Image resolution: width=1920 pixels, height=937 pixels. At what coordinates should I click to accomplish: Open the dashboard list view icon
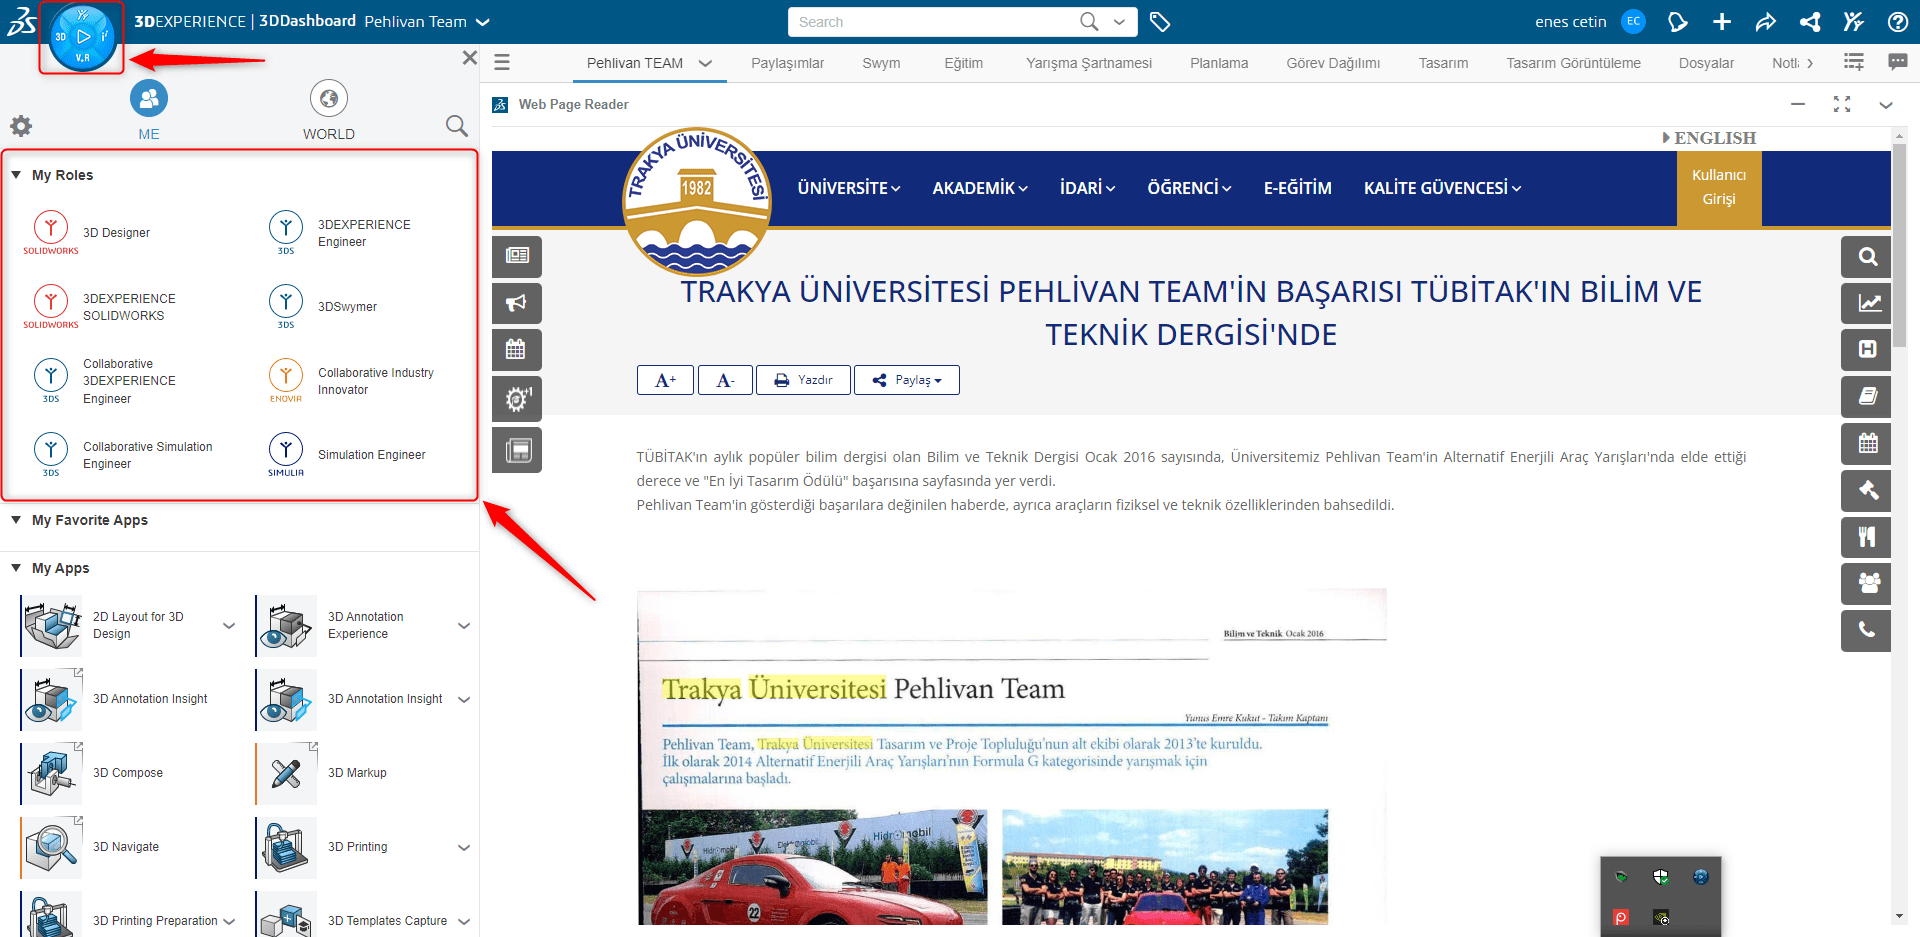pyautogui.click(x=1854, y=63)
